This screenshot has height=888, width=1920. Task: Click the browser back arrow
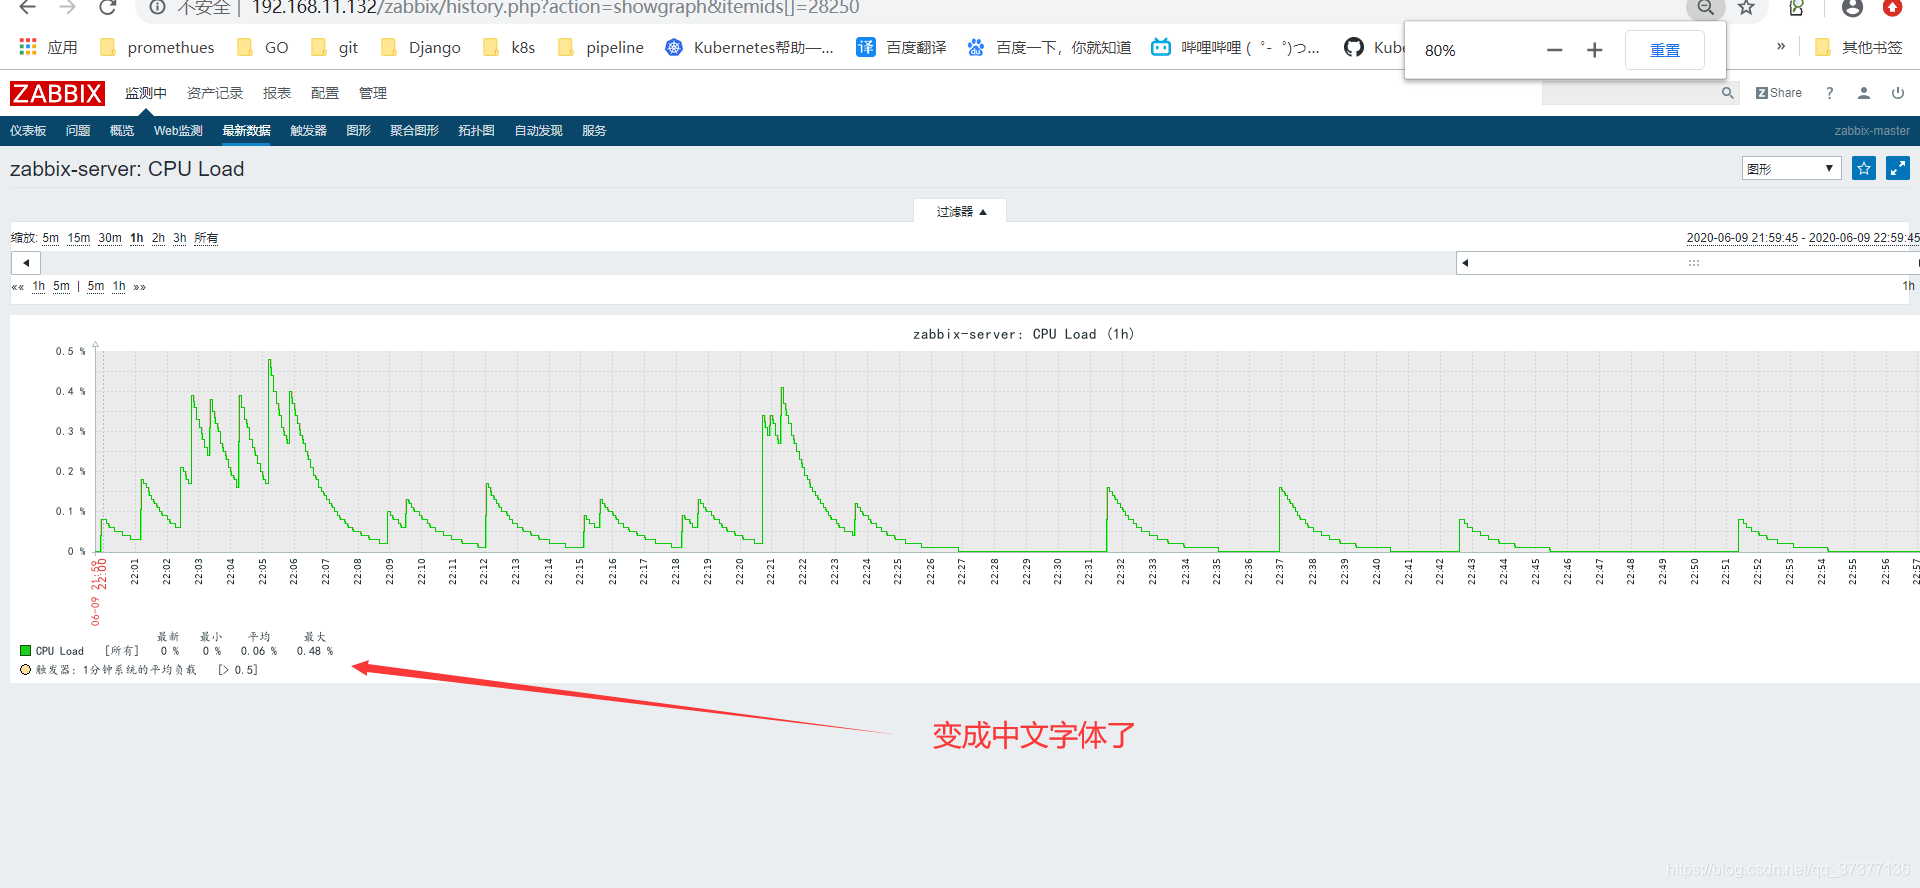pyautogui.click(x=27, y=8)
